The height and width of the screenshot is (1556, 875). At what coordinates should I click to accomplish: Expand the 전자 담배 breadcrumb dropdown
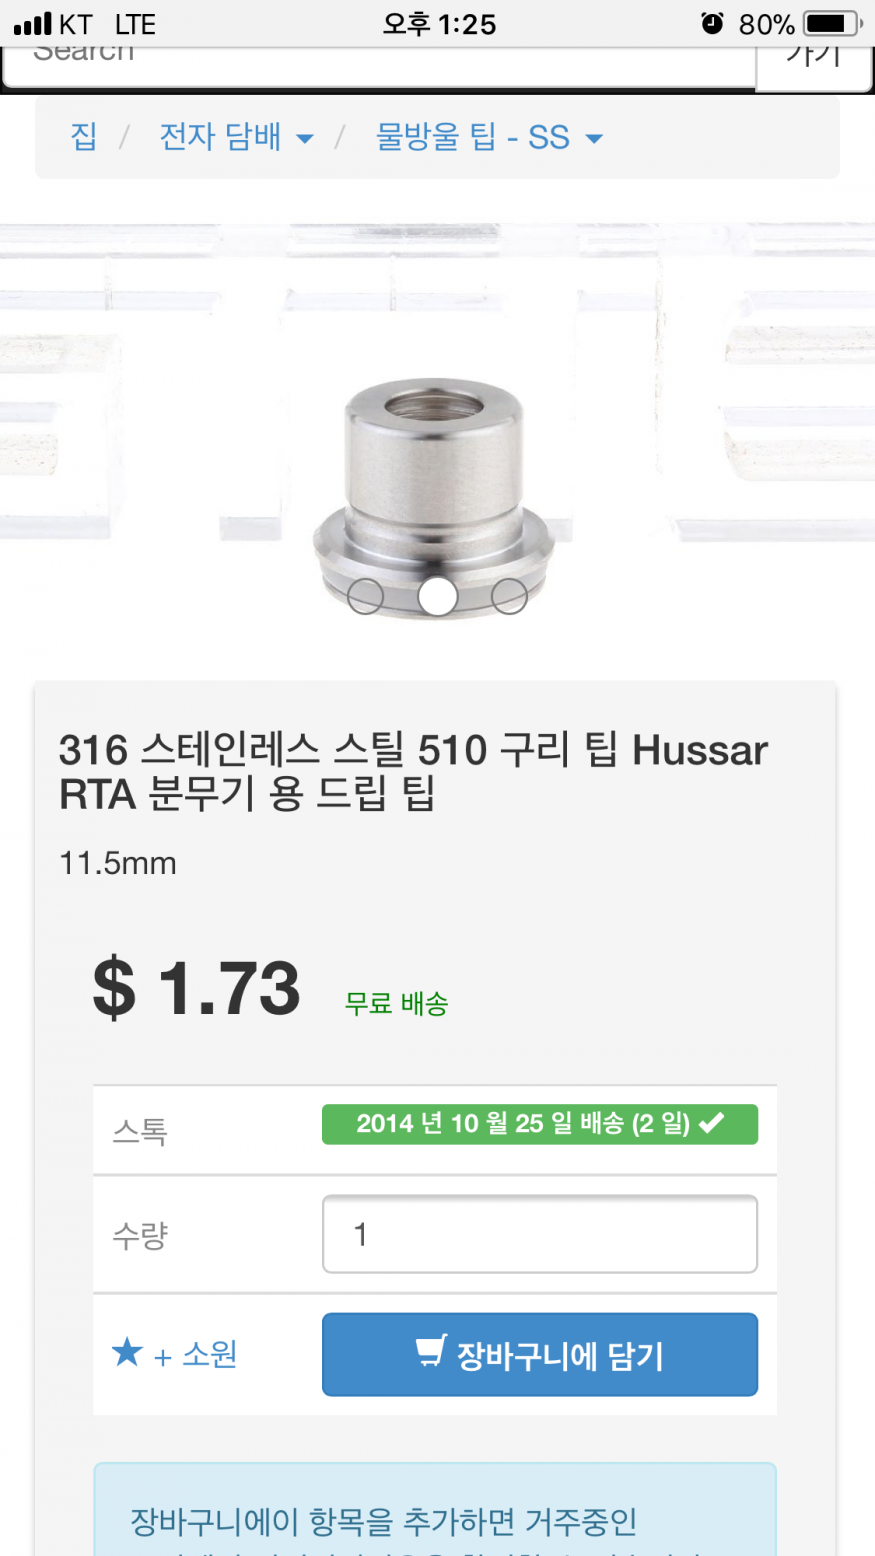click(236, 137)
